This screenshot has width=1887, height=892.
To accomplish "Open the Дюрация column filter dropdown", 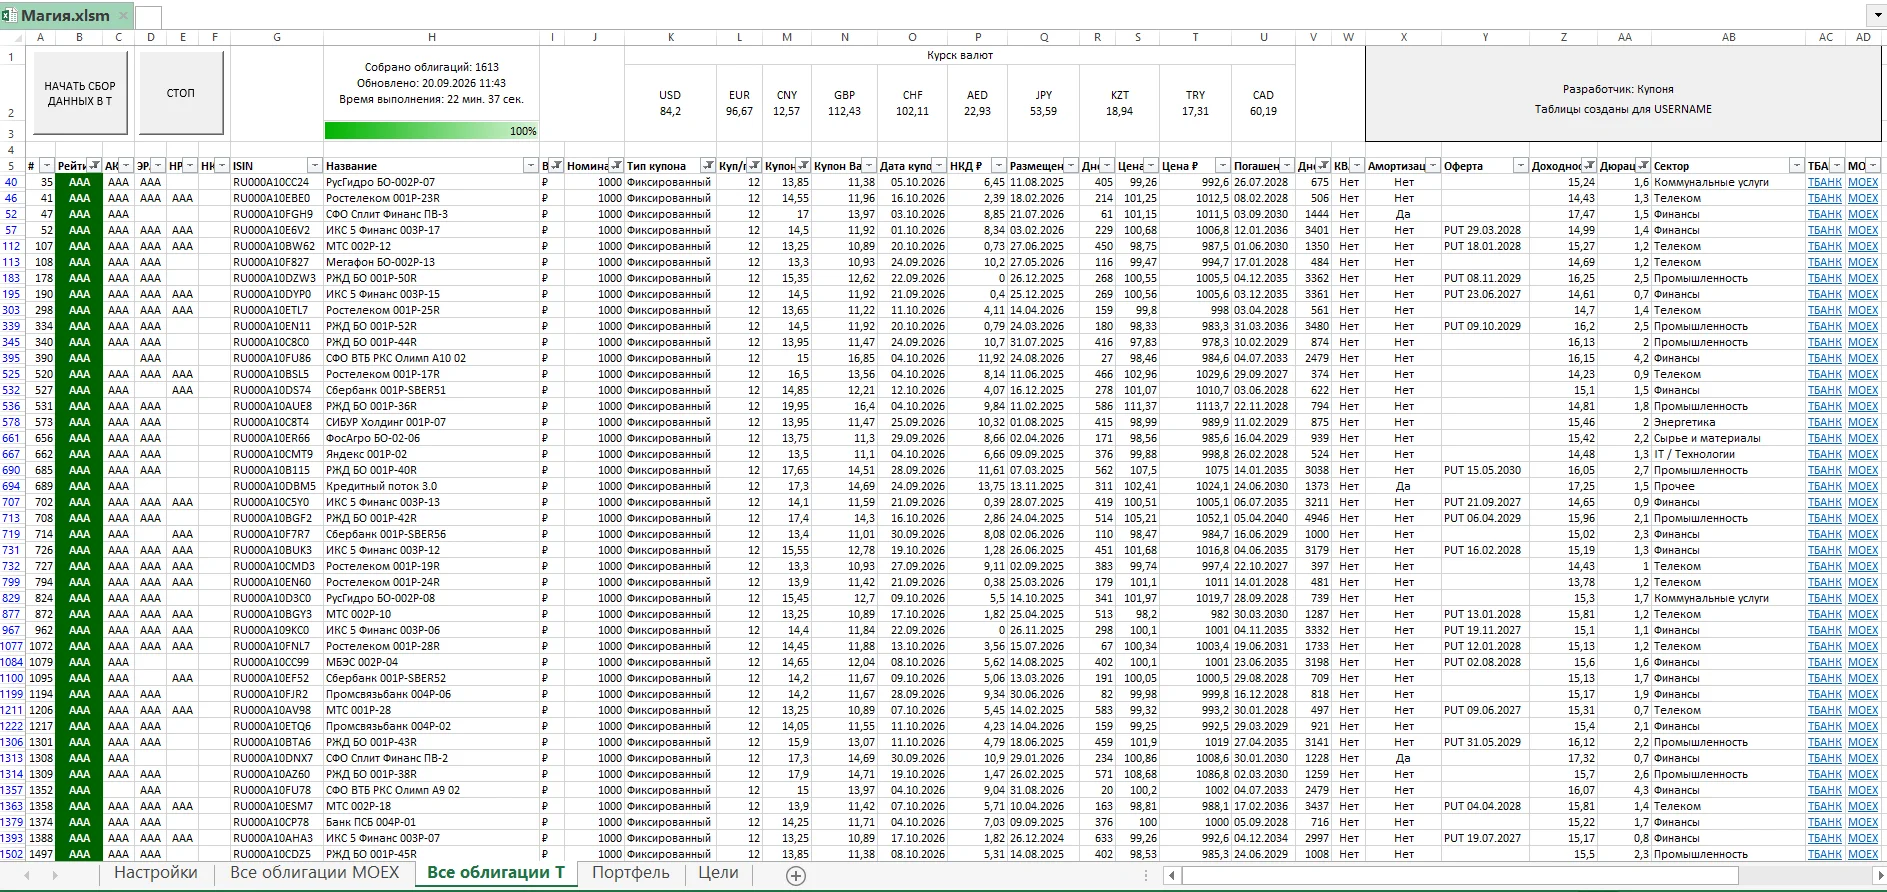I will coord(1643,166).
